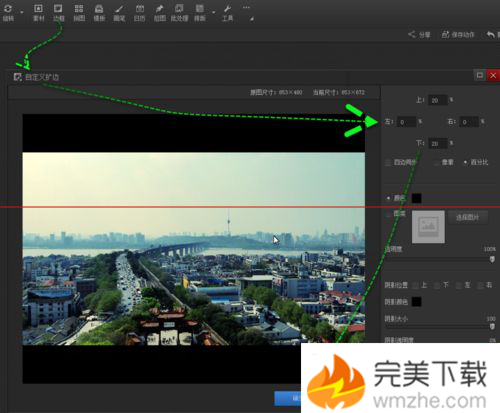Select the 颜色 color fill radio

pyautogui.click(x=388, y=198)
